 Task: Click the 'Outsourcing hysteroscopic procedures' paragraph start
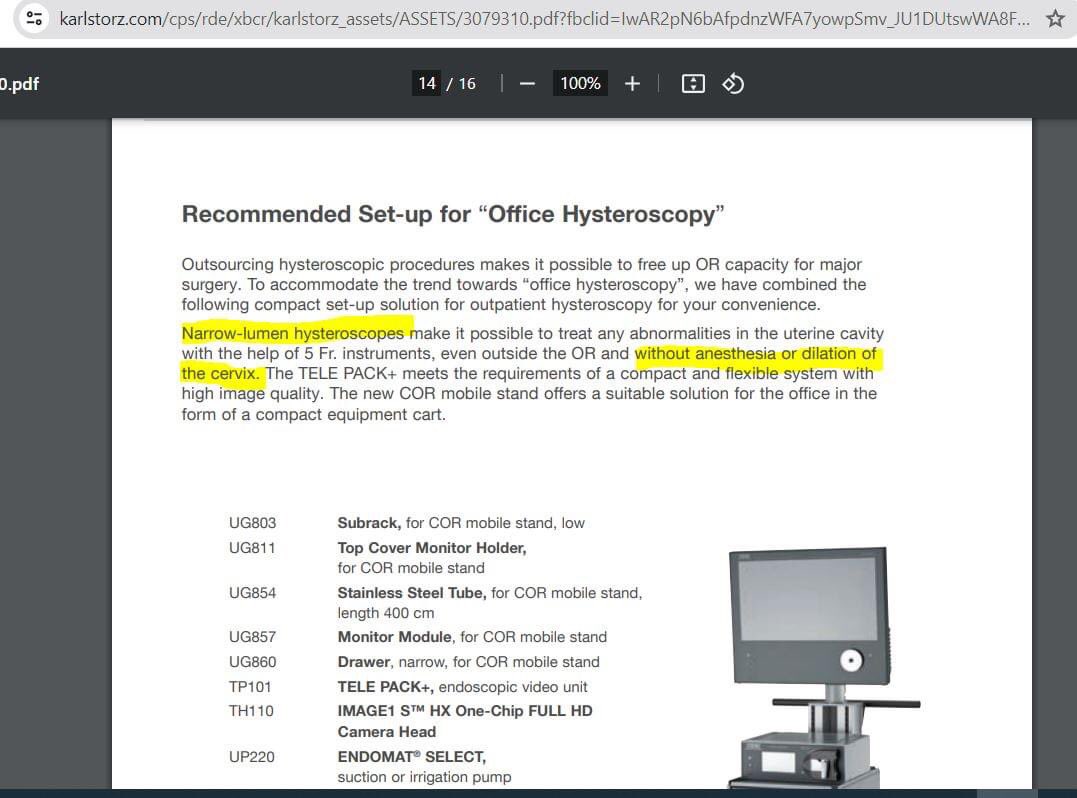[328, 264]
